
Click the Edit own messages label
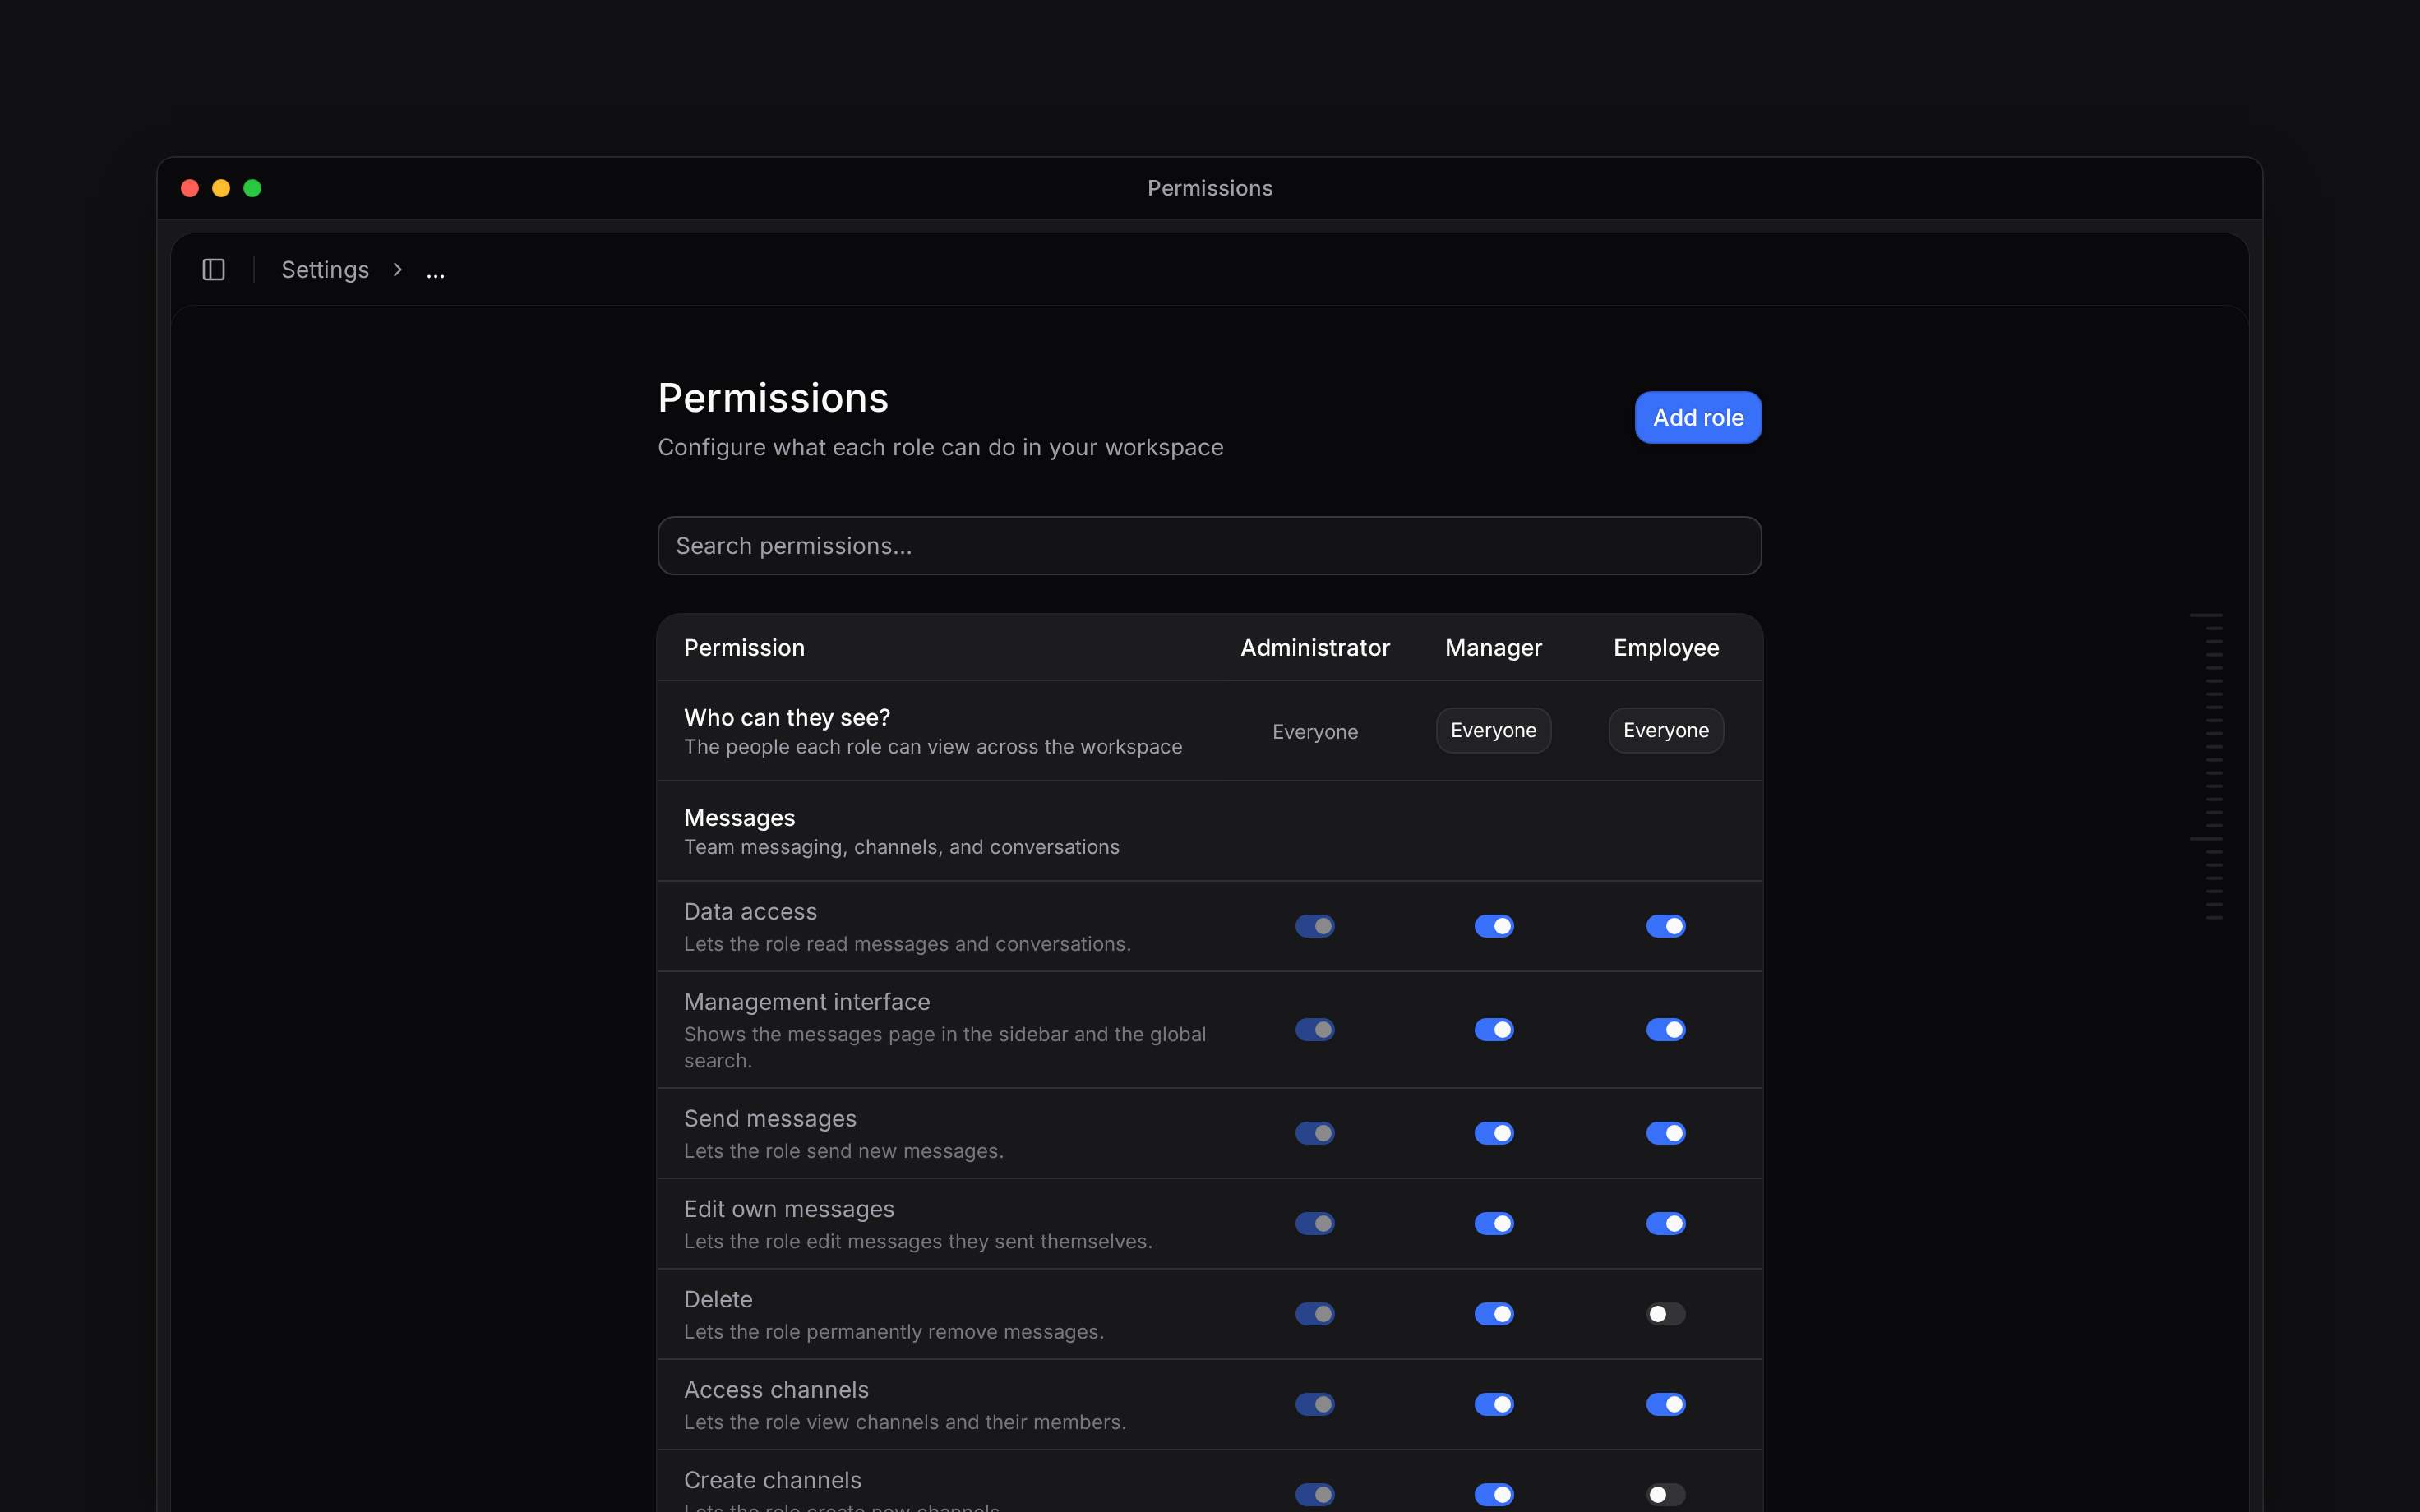click(x=789, y=1209)
